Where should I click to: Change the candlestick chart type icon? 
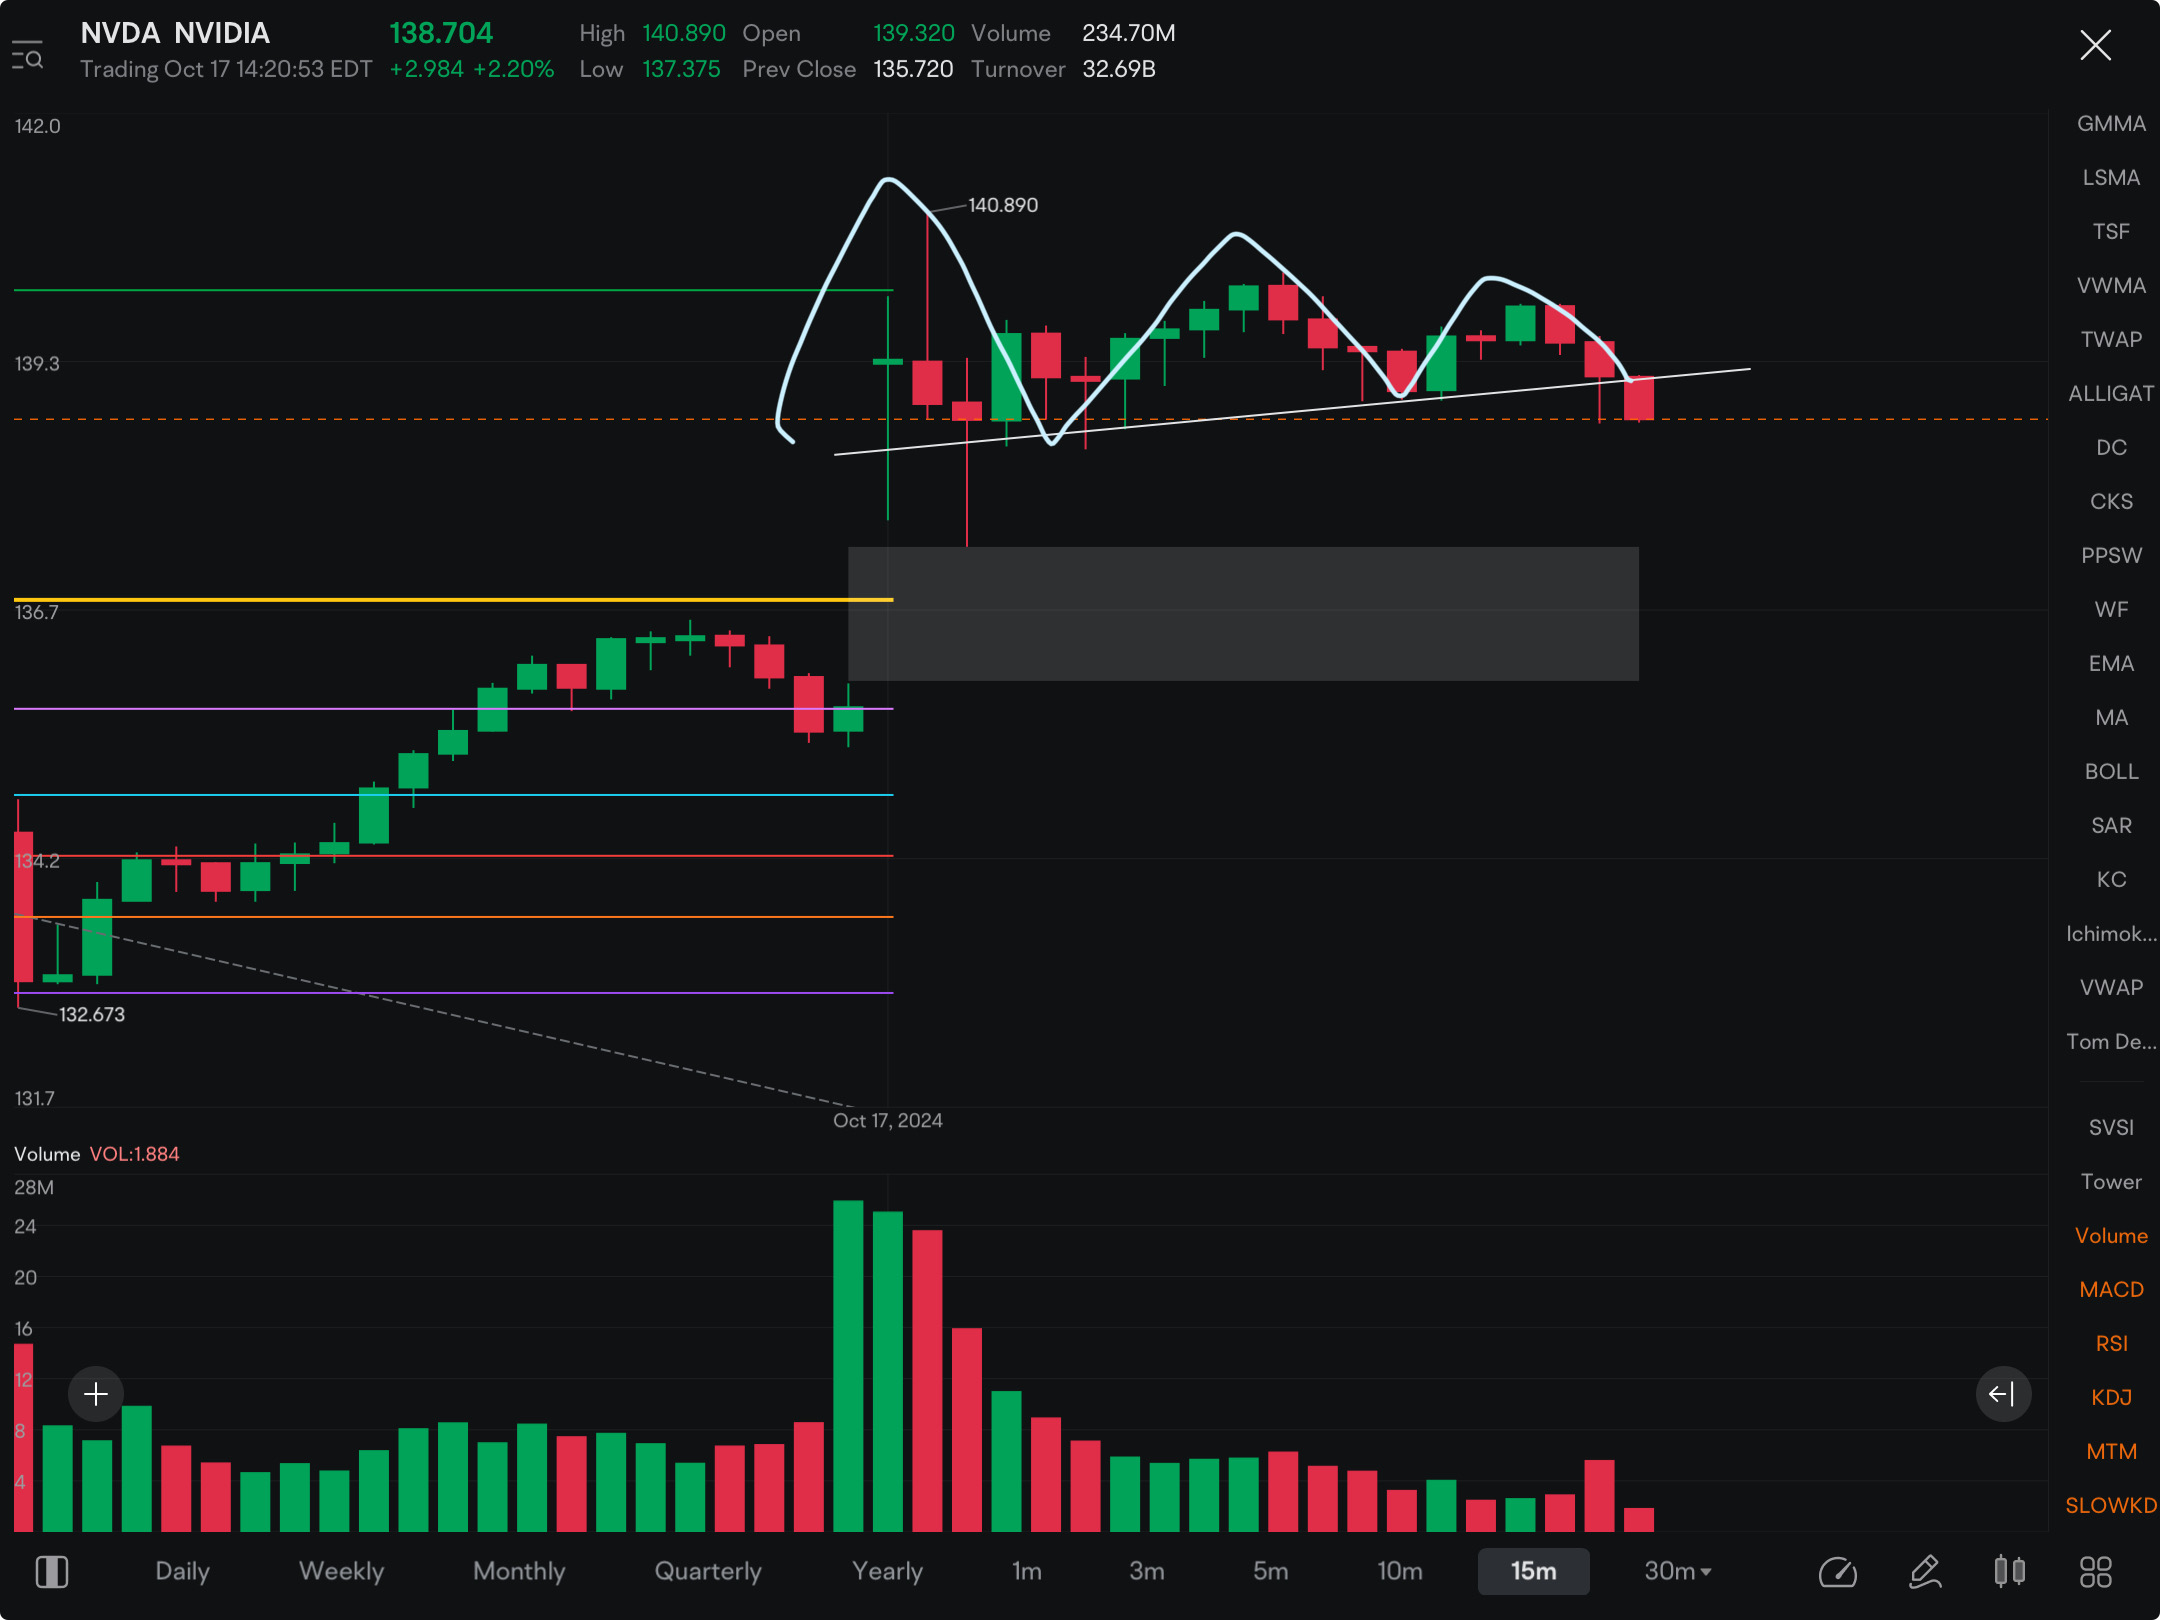[2010, 1572]
